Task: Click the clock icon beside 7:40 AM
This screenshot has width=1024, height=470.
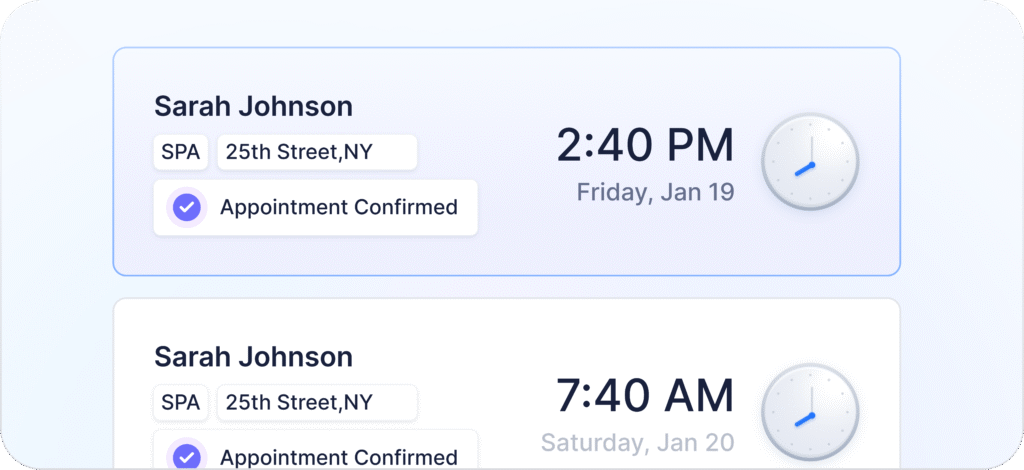Action: [810, 412]
